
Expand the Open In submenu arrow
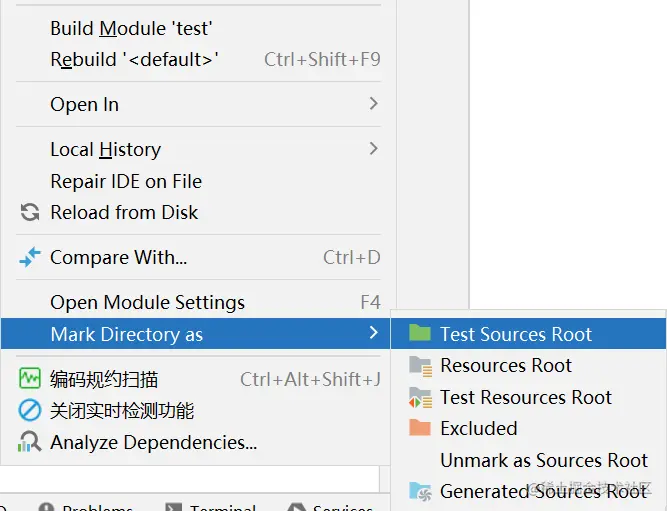(373, 104)
